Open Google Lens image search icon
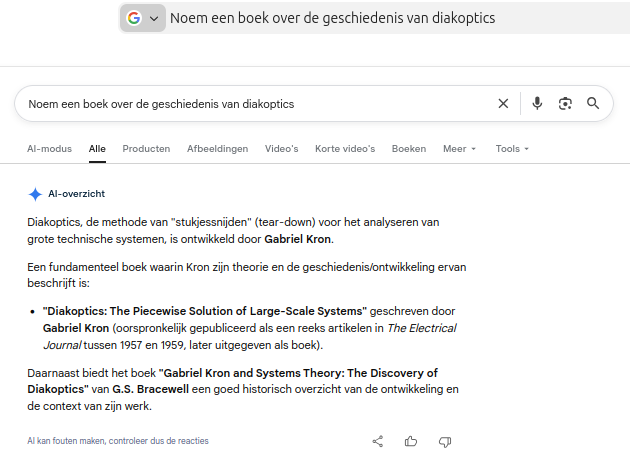The height and width of the screenshot is (459, 630). (x=565, y=104)
